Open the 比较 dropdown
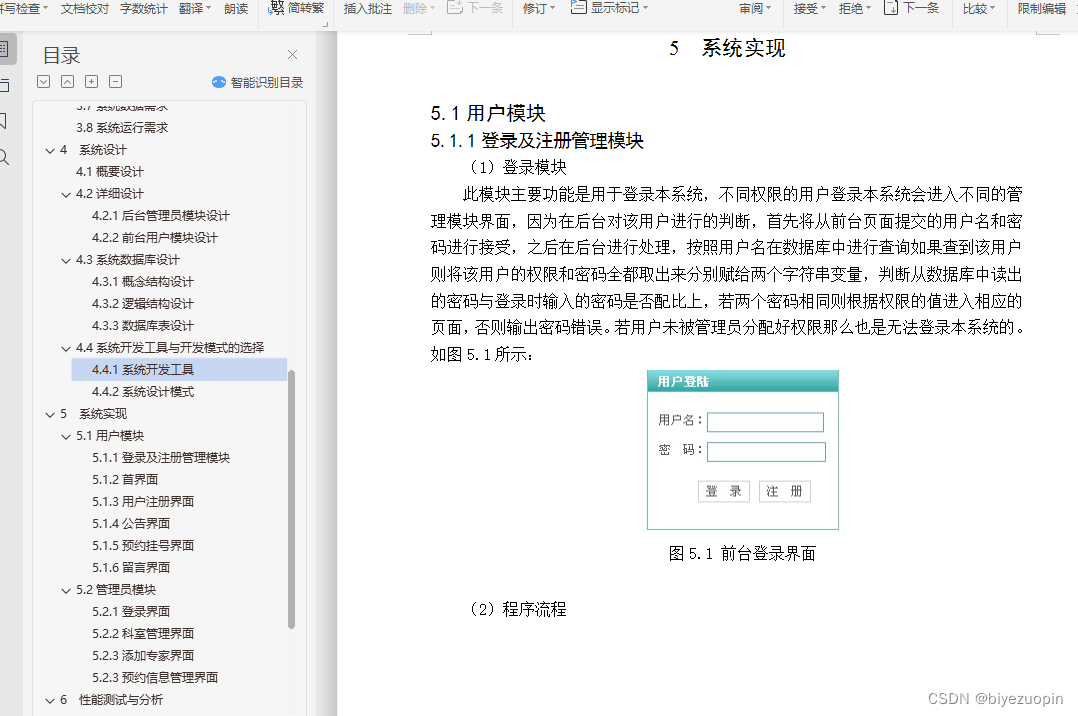Image resolution: width=1078 pixels, height=716 pixels. pos(978,8)
